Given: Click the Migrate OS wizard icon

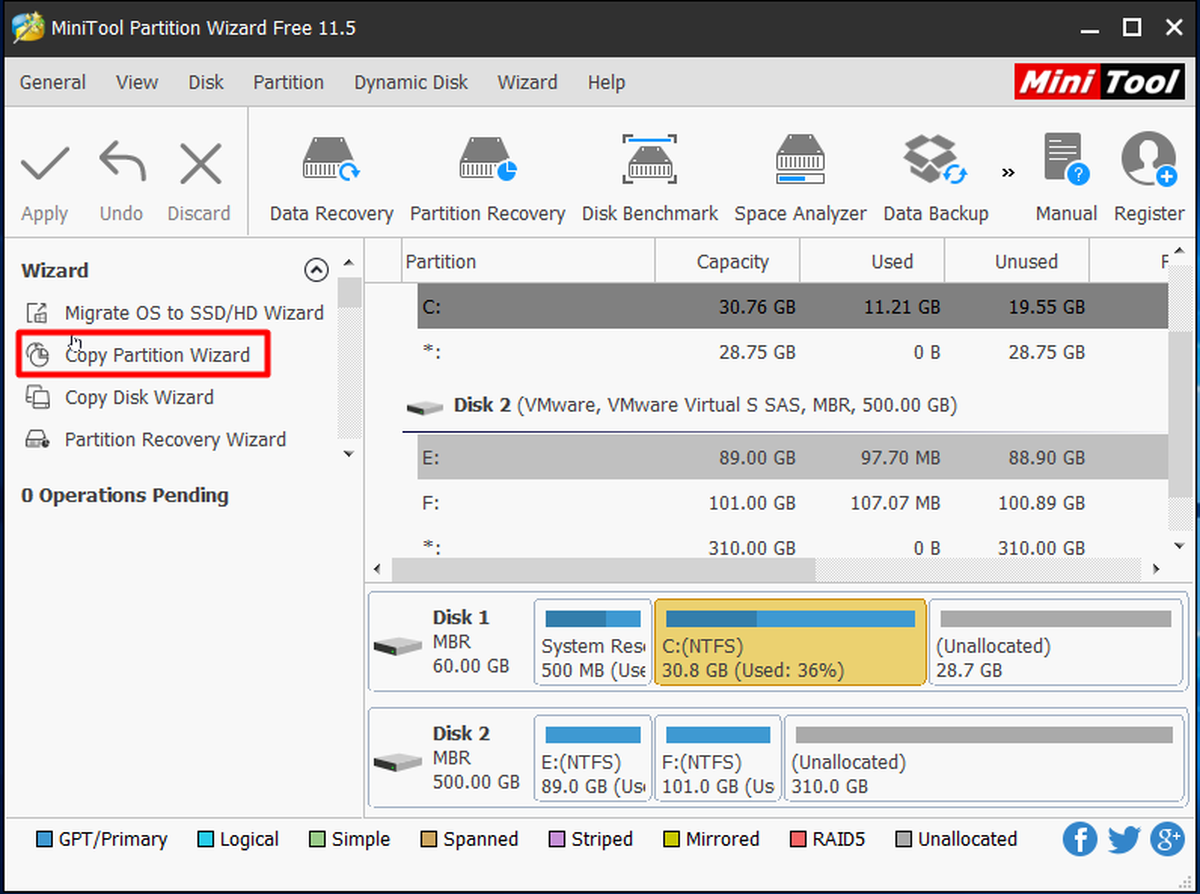Looking at the screenshot, I should 37,313.
